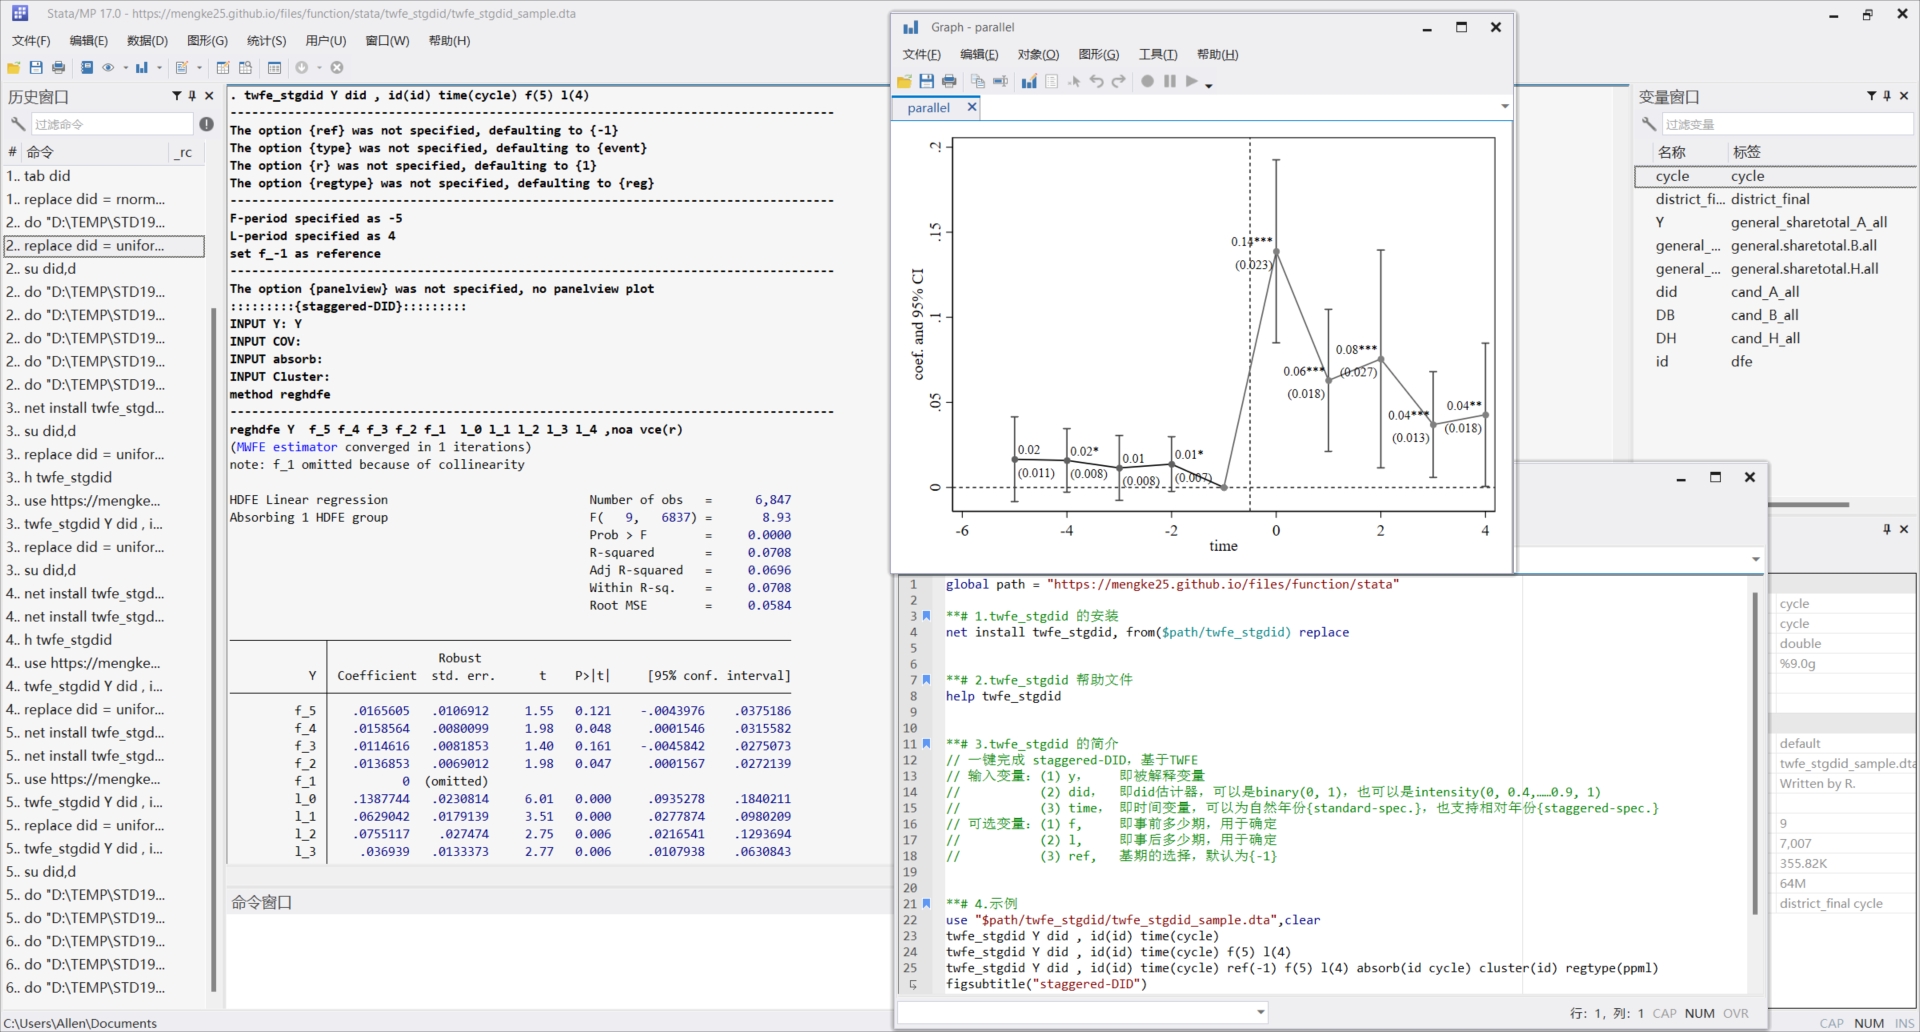Toggle the bookmark on do-file line 11
Image resolution: width=1920 pixels, height=1032 pixels.
coord(926,744)
